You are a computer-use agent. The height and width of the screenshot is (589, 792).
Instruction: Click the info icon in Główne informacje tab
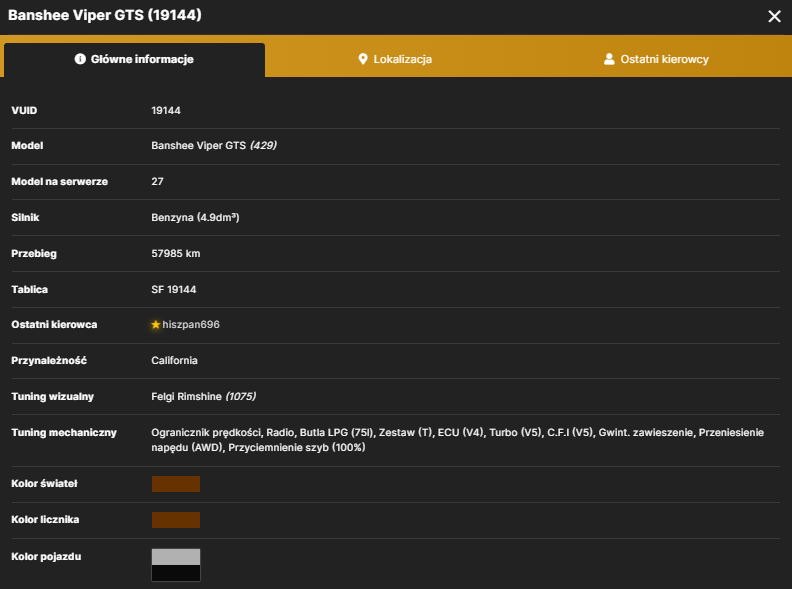click(80, 59)
